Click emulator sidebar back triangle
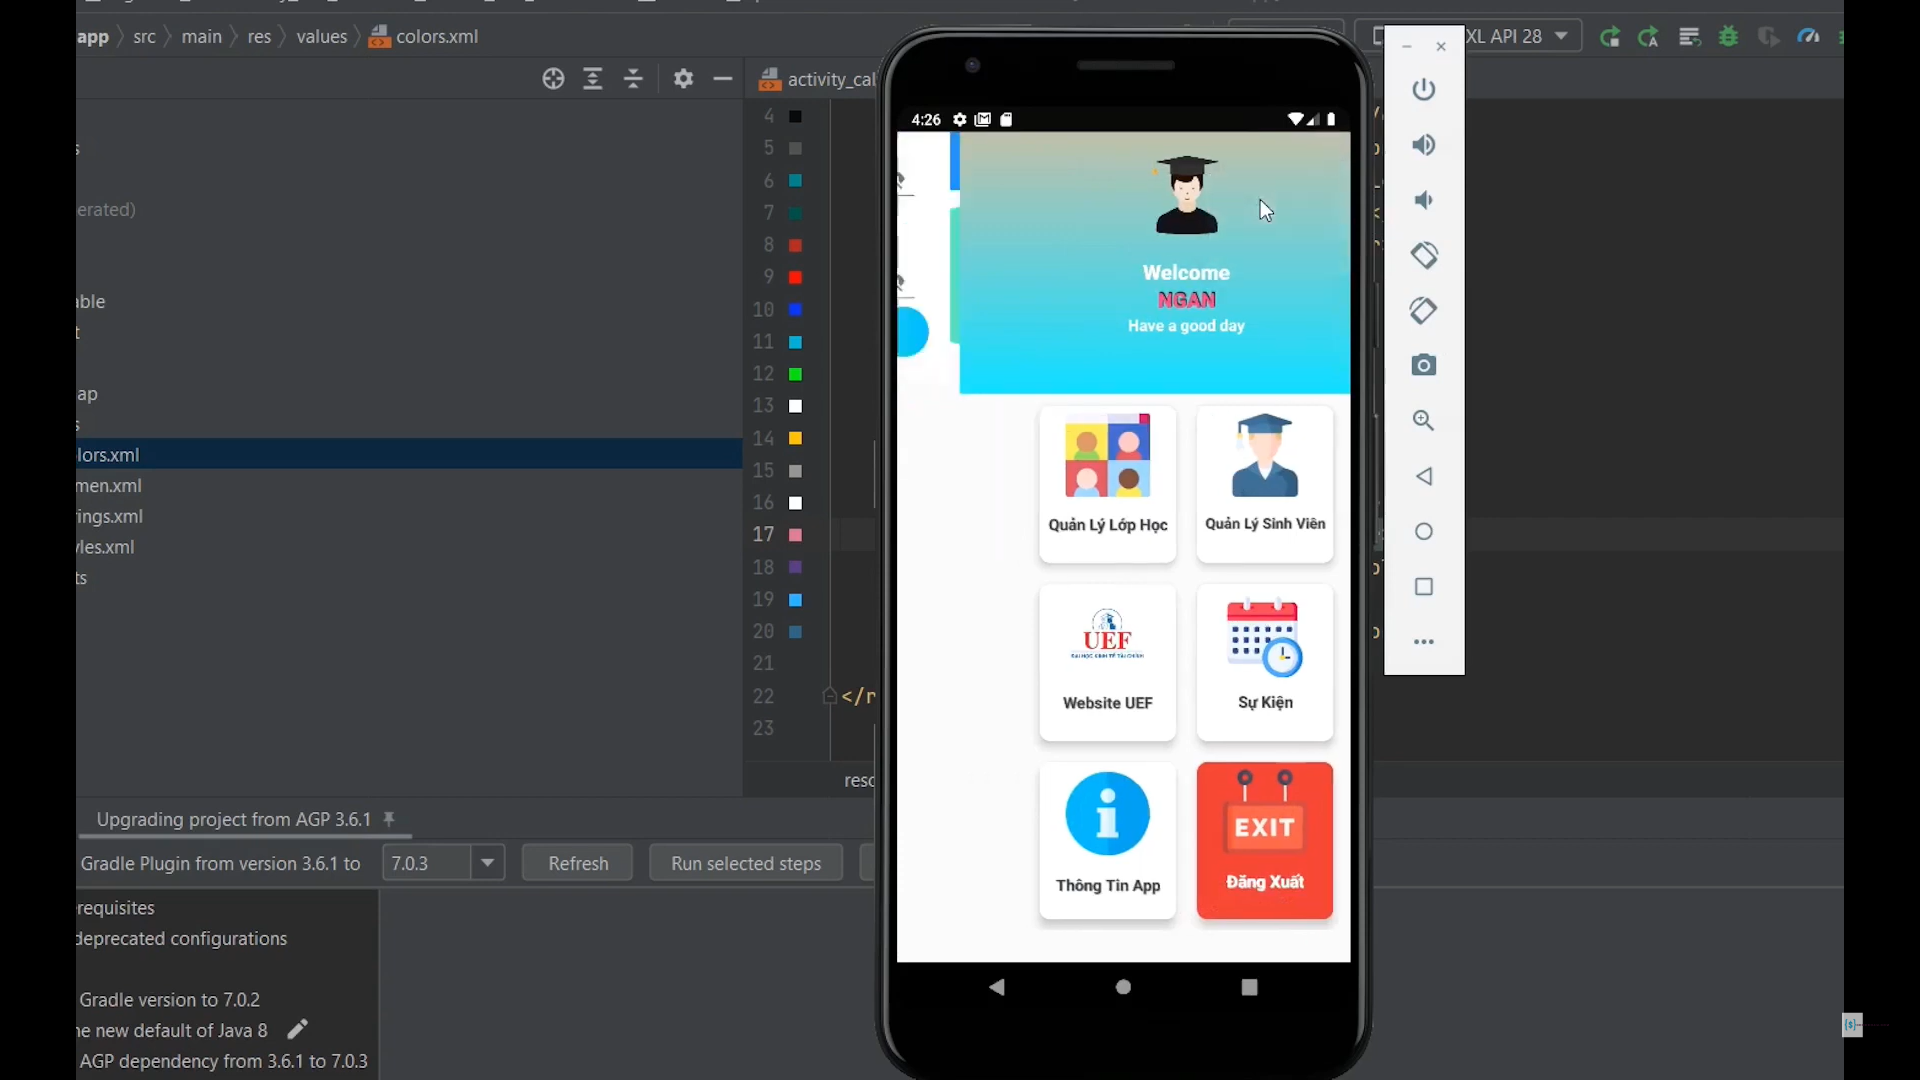1920x1080 pixels. coord(1424,476)
